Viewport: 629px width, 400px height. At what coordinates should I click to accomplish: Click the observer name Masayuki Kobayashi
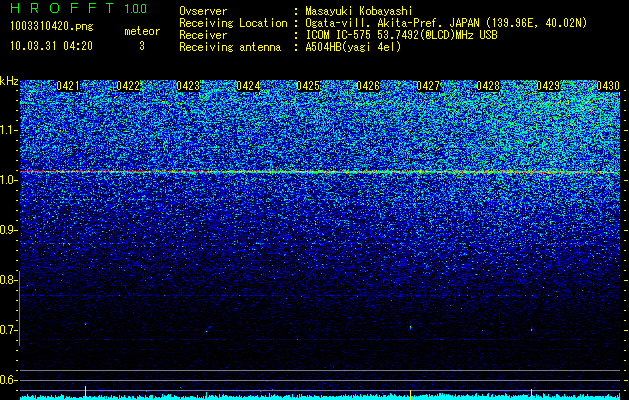point(359,11)
